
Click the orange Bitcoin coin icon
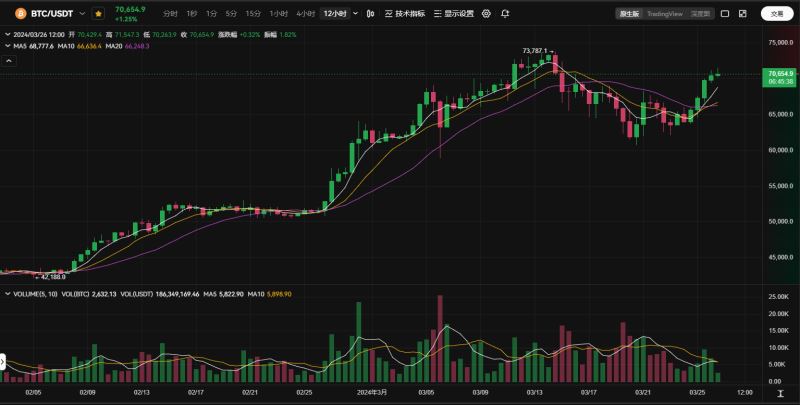(20, 14)
